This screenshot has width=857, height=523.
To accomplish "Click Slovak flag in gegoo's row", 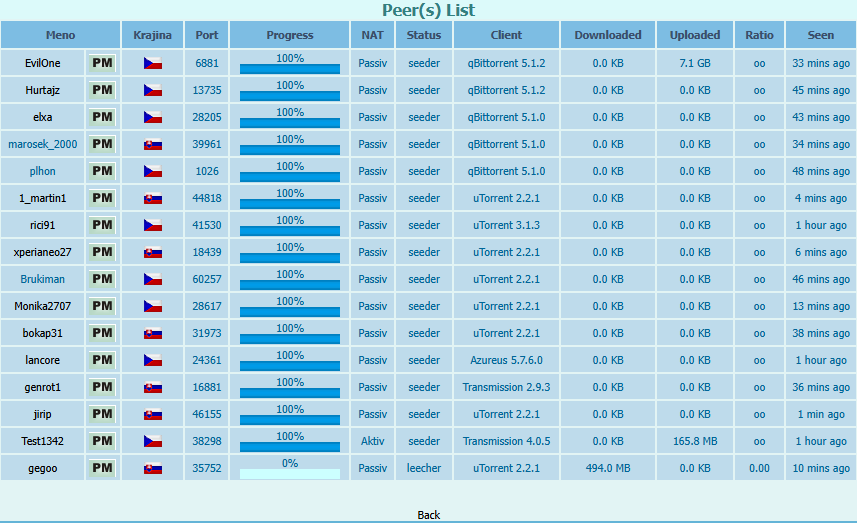I will 152,468.
